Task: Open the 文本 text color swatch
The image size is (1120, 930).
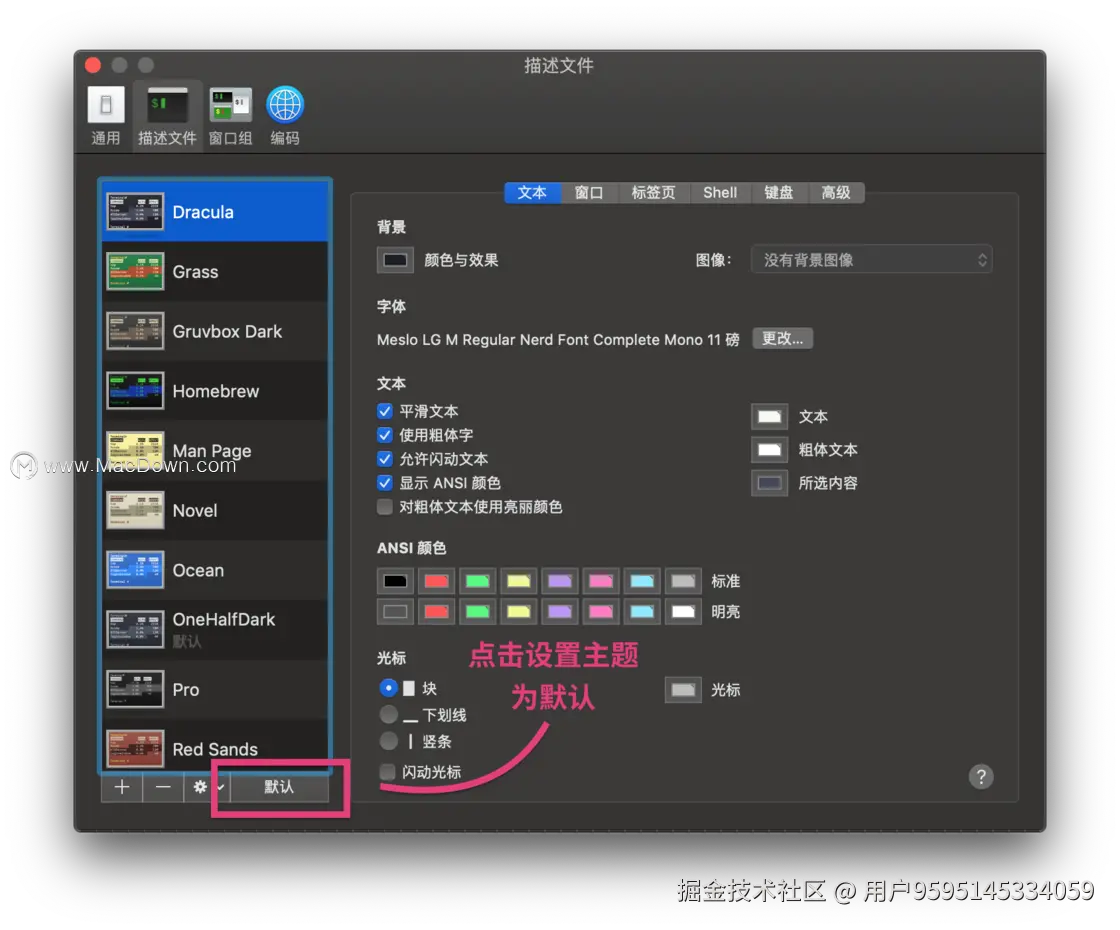Action: pyautogui.click(x=769, y=416)
